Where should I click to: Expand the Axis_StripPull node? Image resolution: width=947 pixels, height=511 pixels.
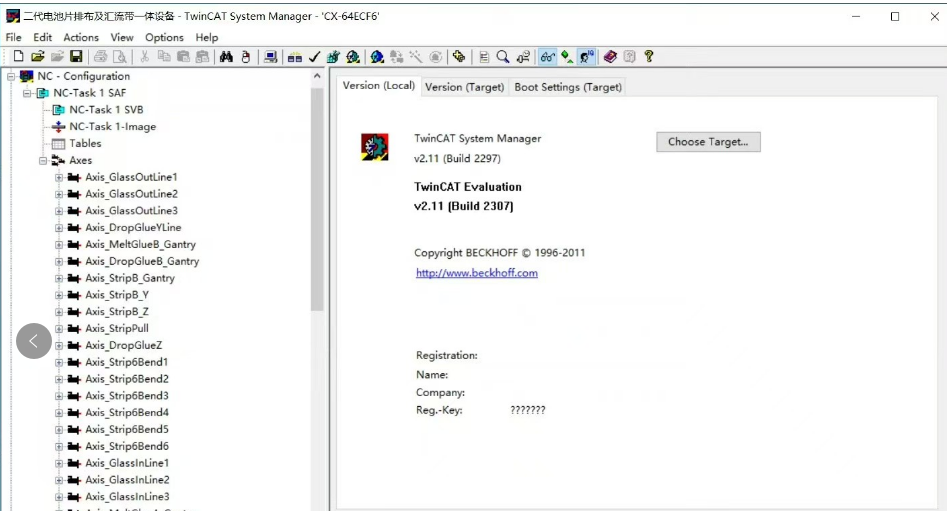[x=59, y=329]
